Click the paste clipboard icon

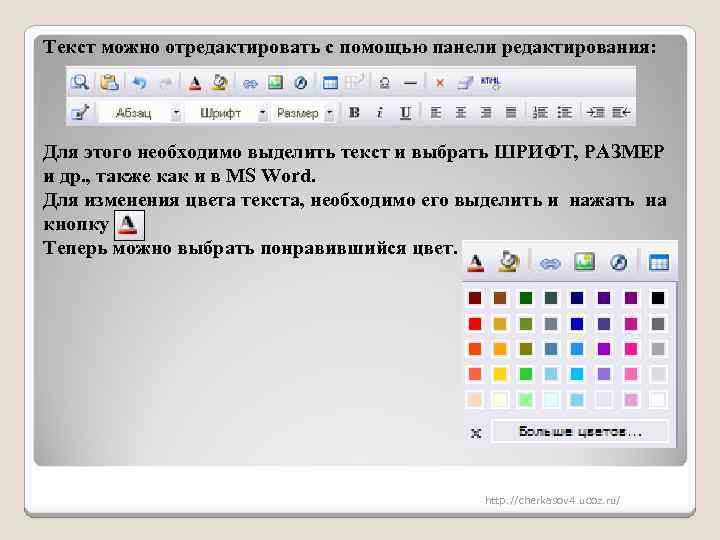pos(109,83)
